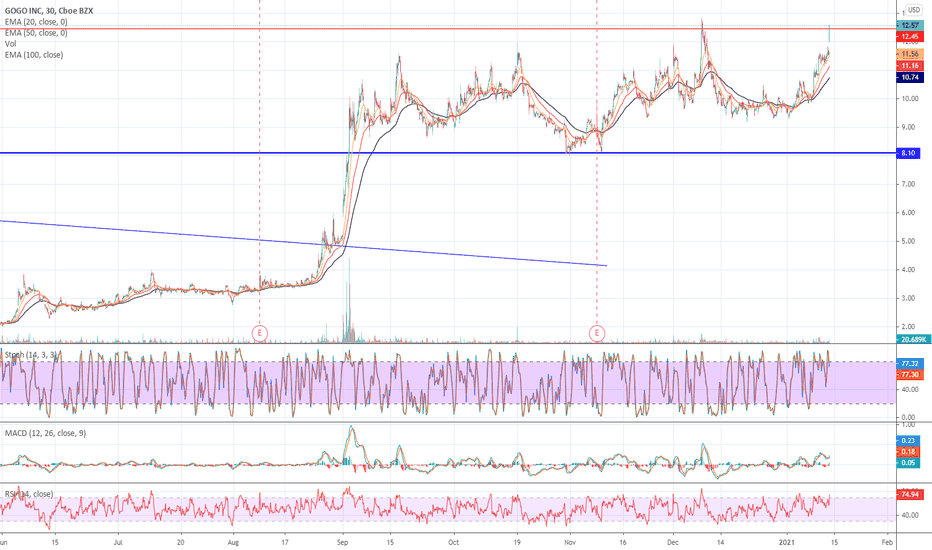The width and height of the screenshot is (932, 550).
Task: Click the Feb date on time axis
Action: 887,542
